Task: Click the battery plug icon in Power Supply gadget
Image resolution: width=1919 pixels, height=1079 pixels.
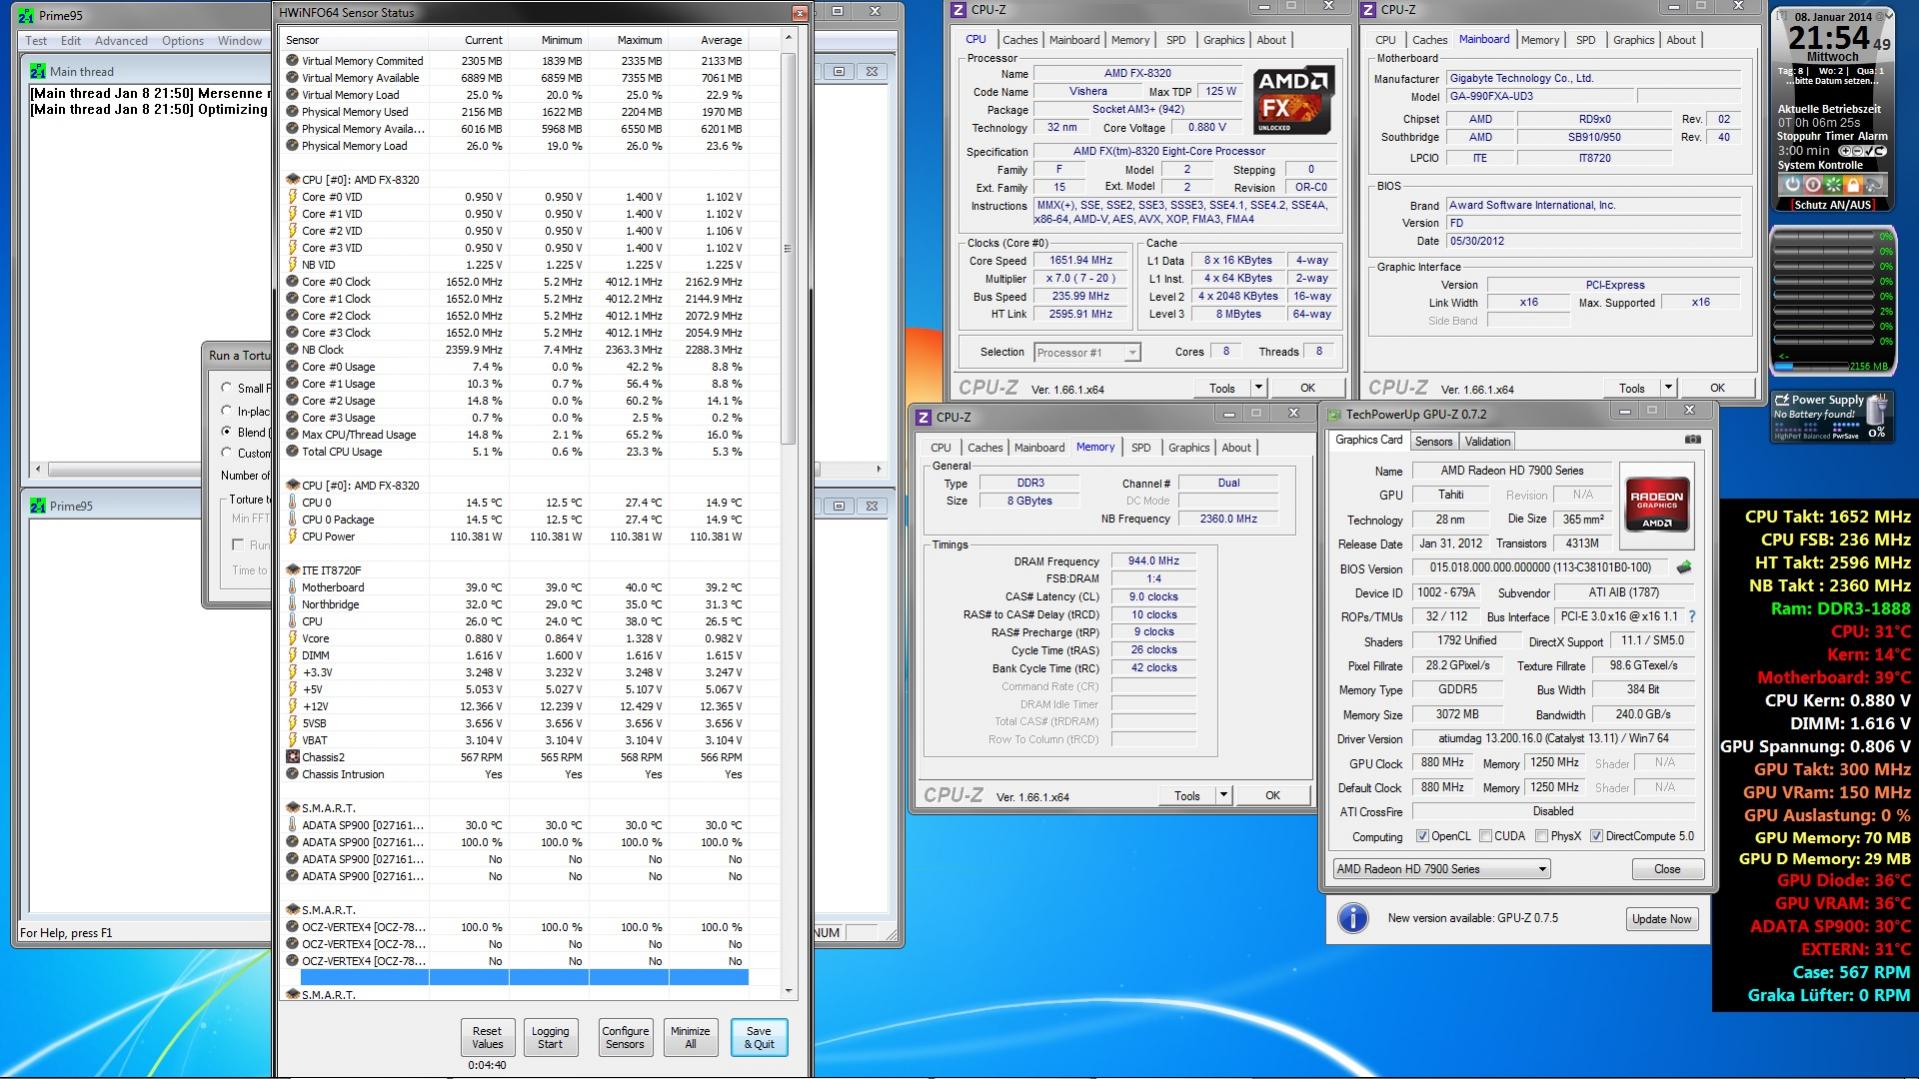Action: 1877,410
